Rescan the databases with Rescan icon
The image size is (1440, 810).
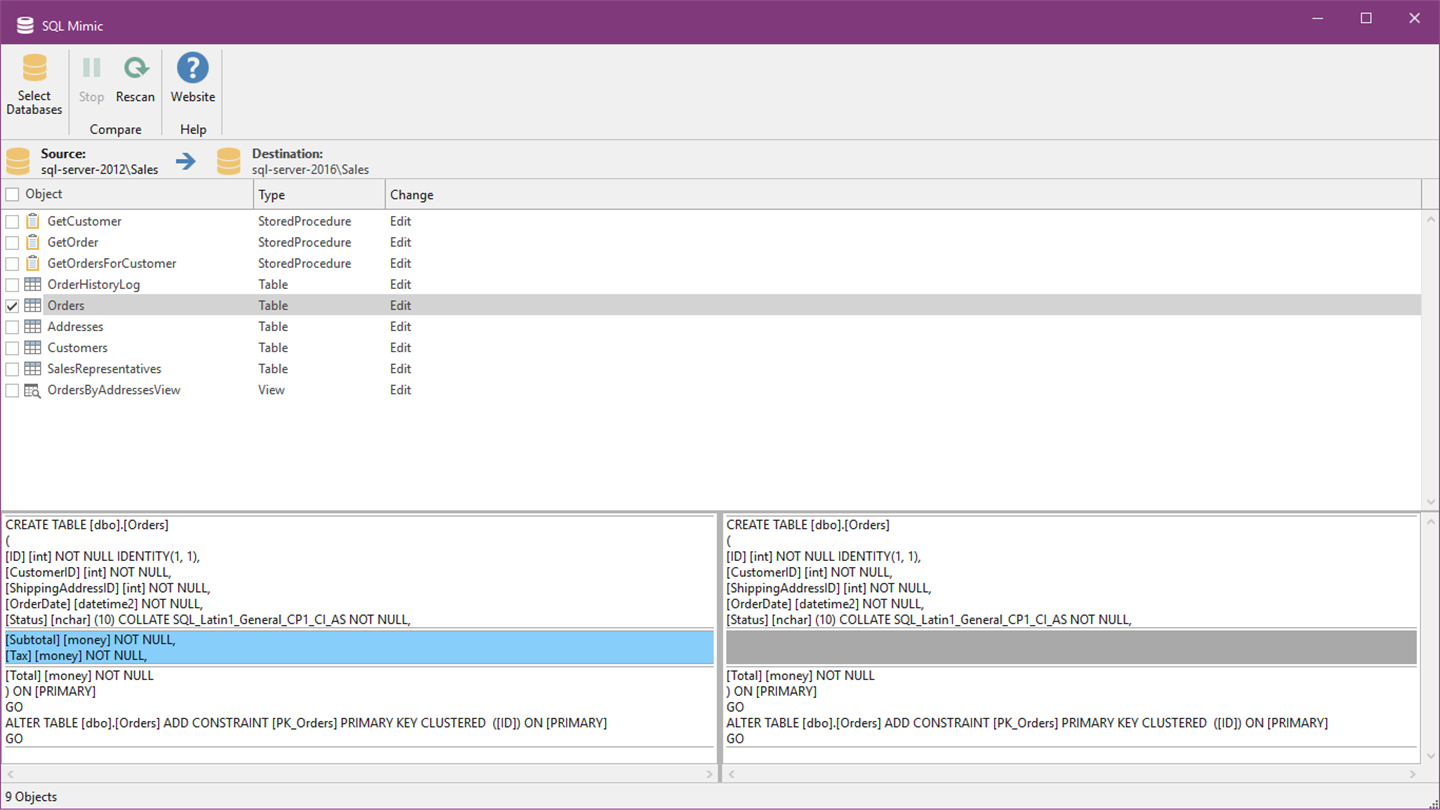click(x=135, y=68)
